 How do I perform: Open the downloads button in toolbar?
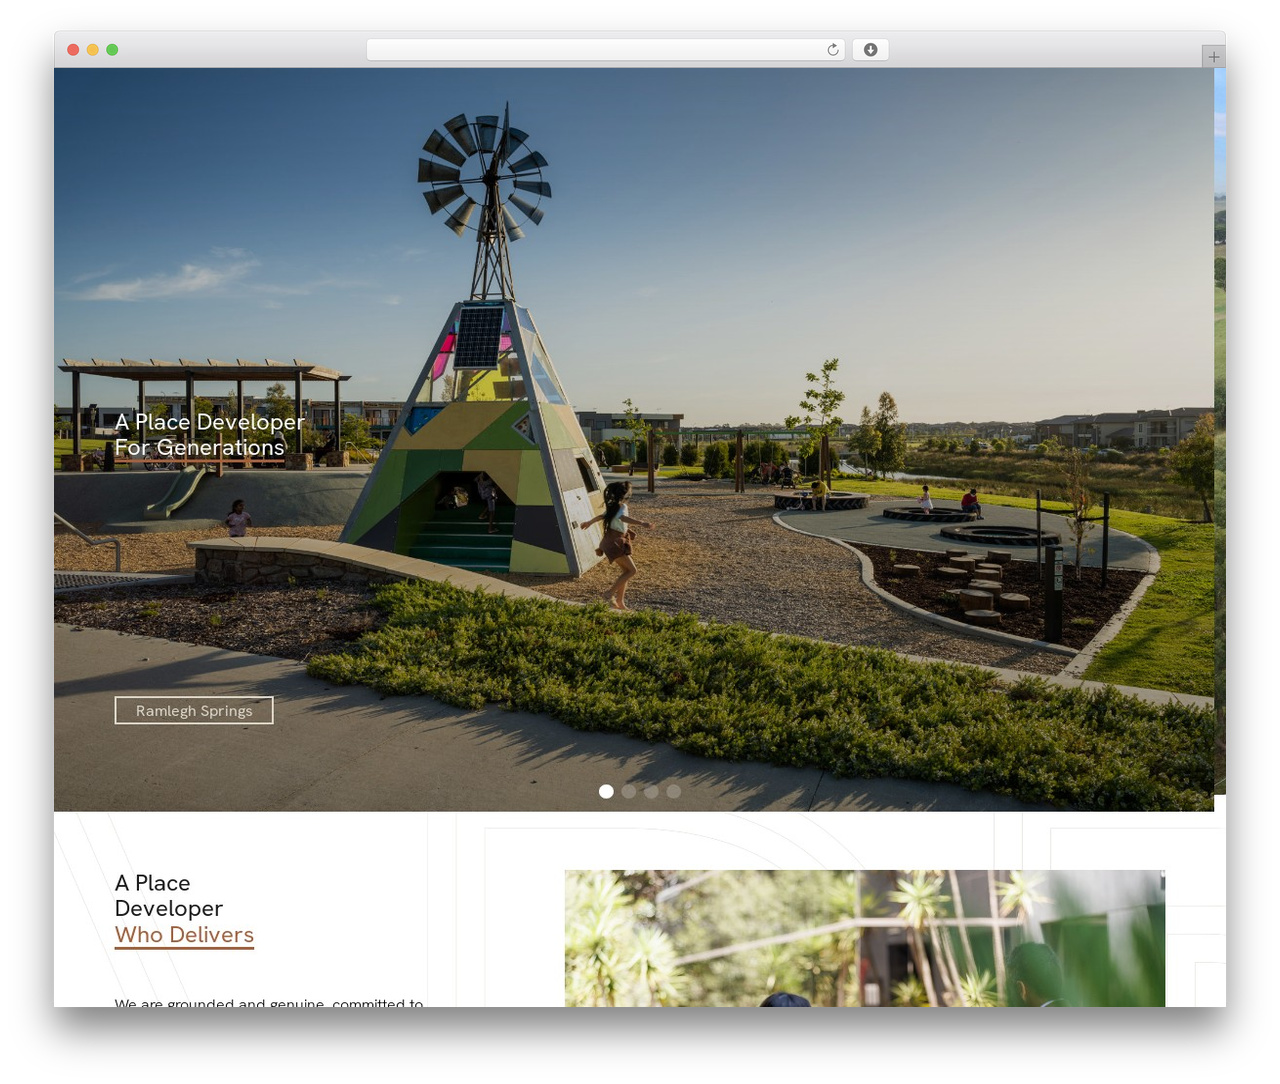[870, 50]
